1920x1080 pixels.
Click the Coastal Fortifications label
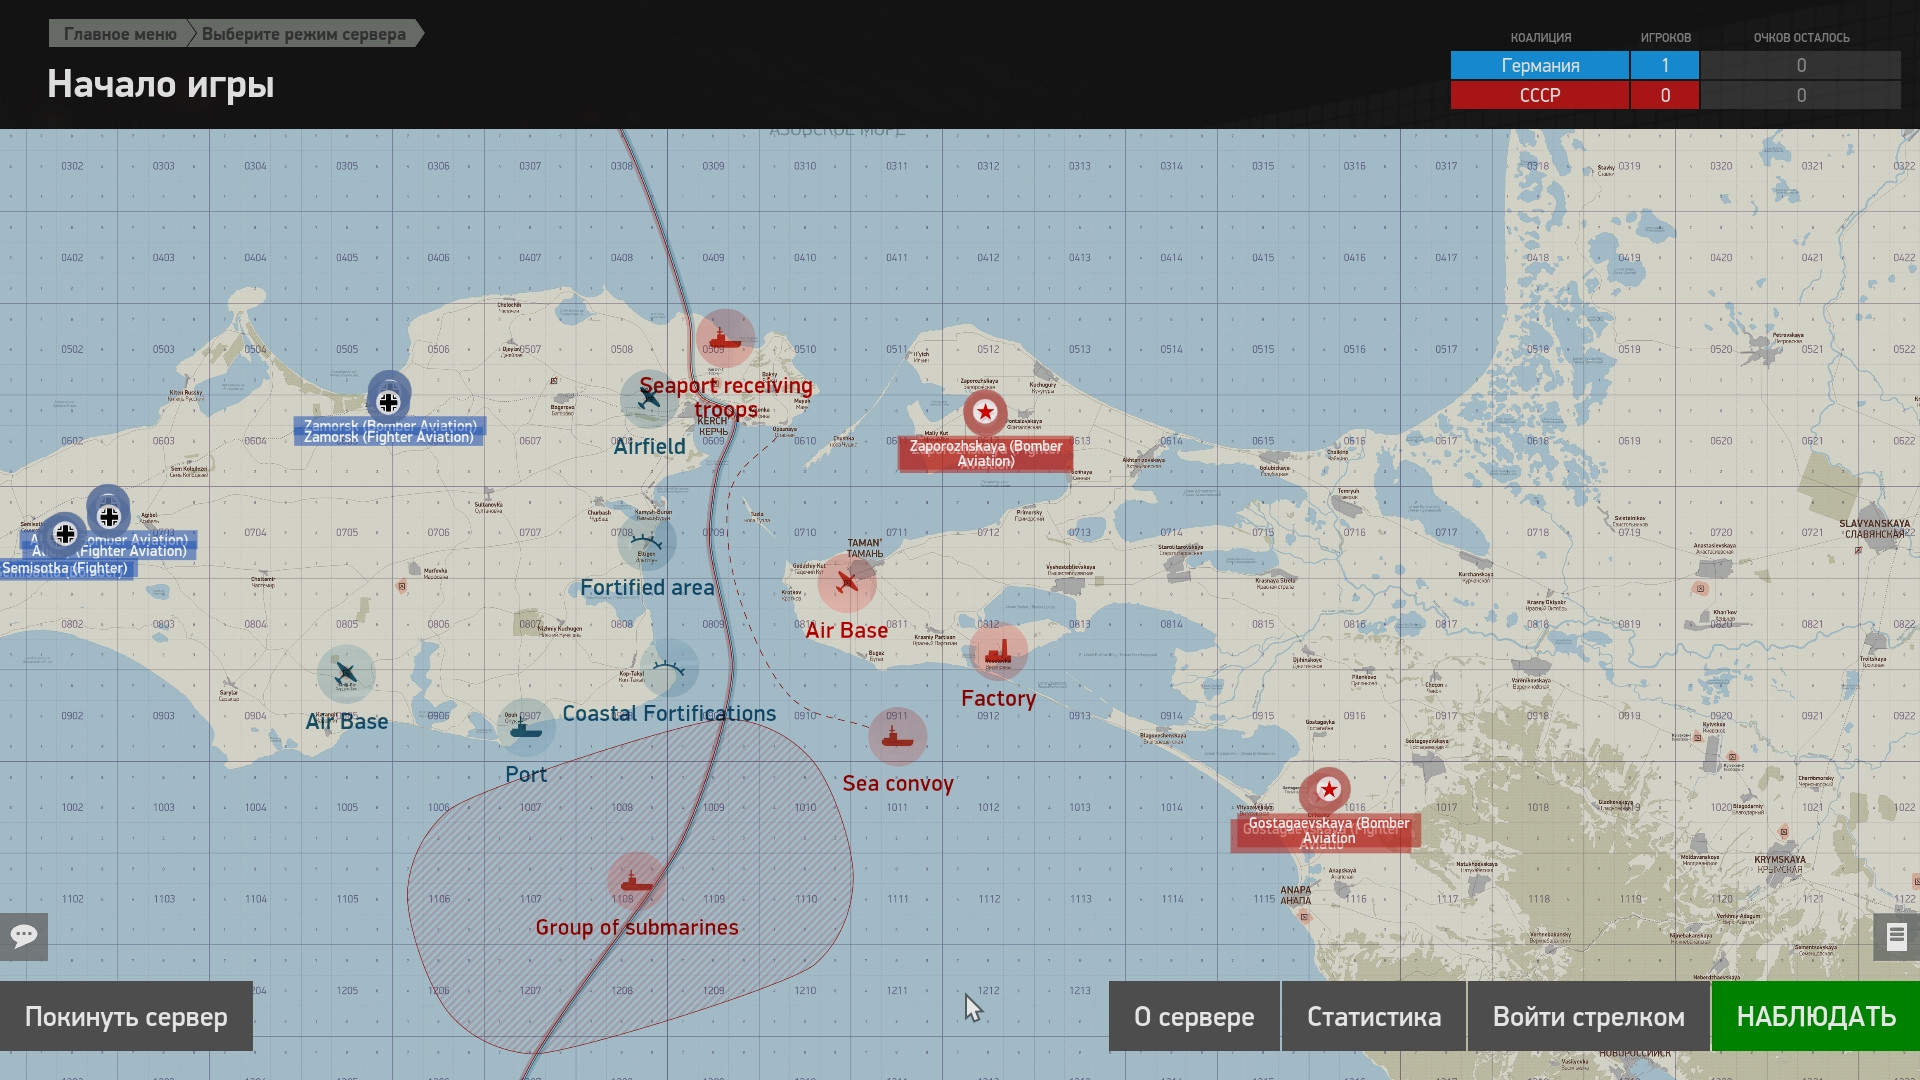point(669,713)
